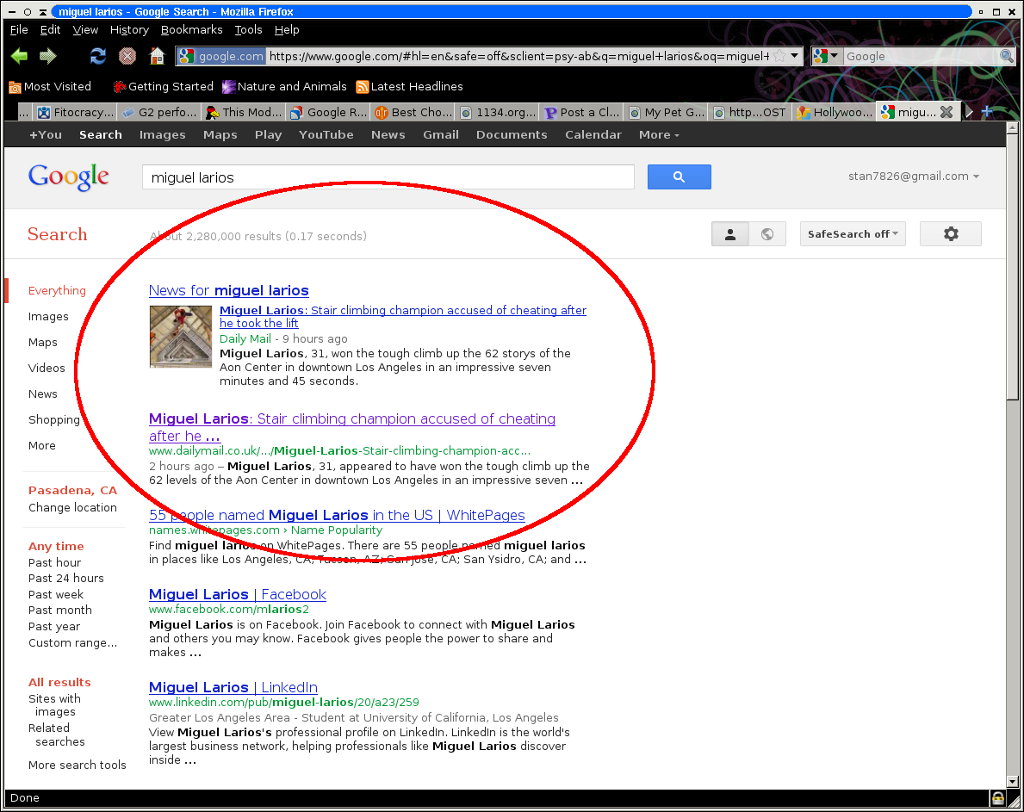This screenshot has width=1024, height=812.
Task: Click the Google logo
Action: tap(69, 177)
